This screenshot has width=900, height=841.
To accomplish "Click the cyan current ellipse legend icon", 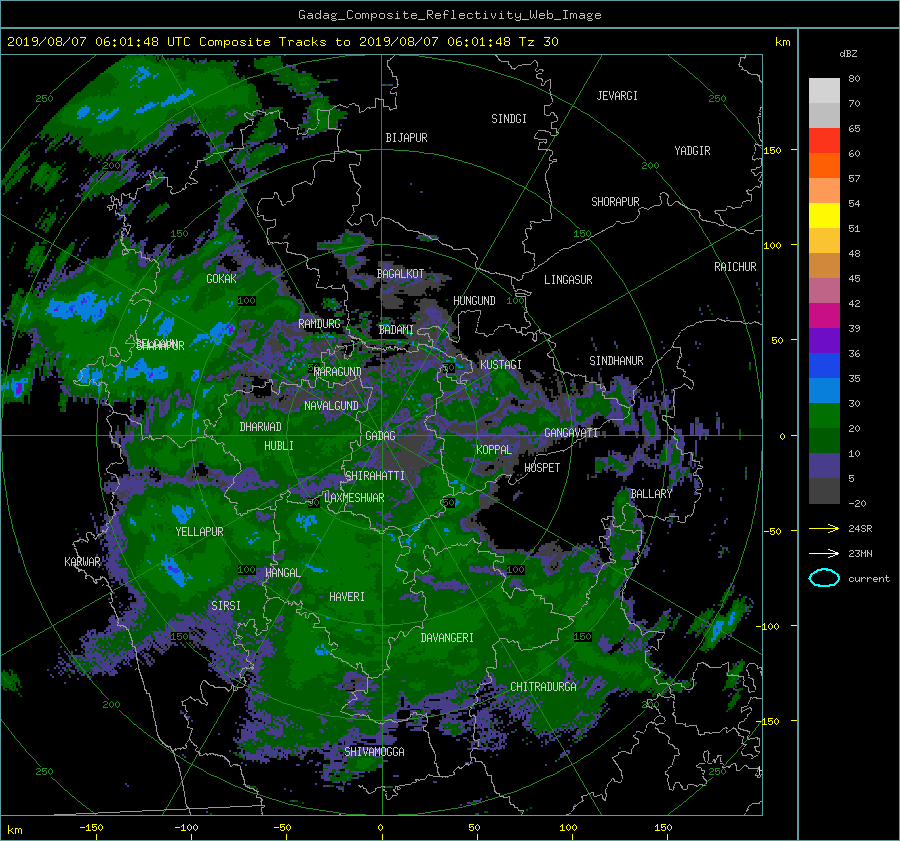I will click(x=824, y=578).
